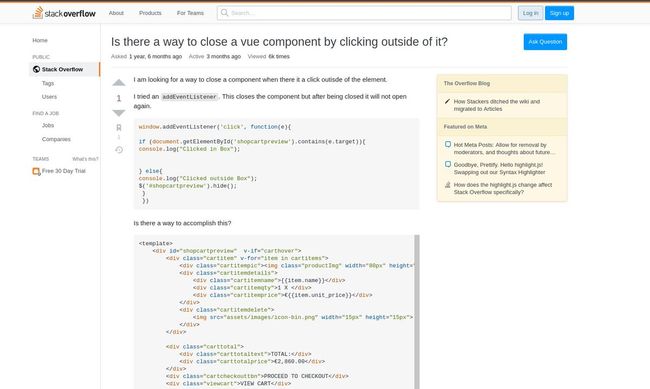Screen dimensions: 650x389
Task: Downvote the question with the down arrow
Action: [x=119, y=113]
